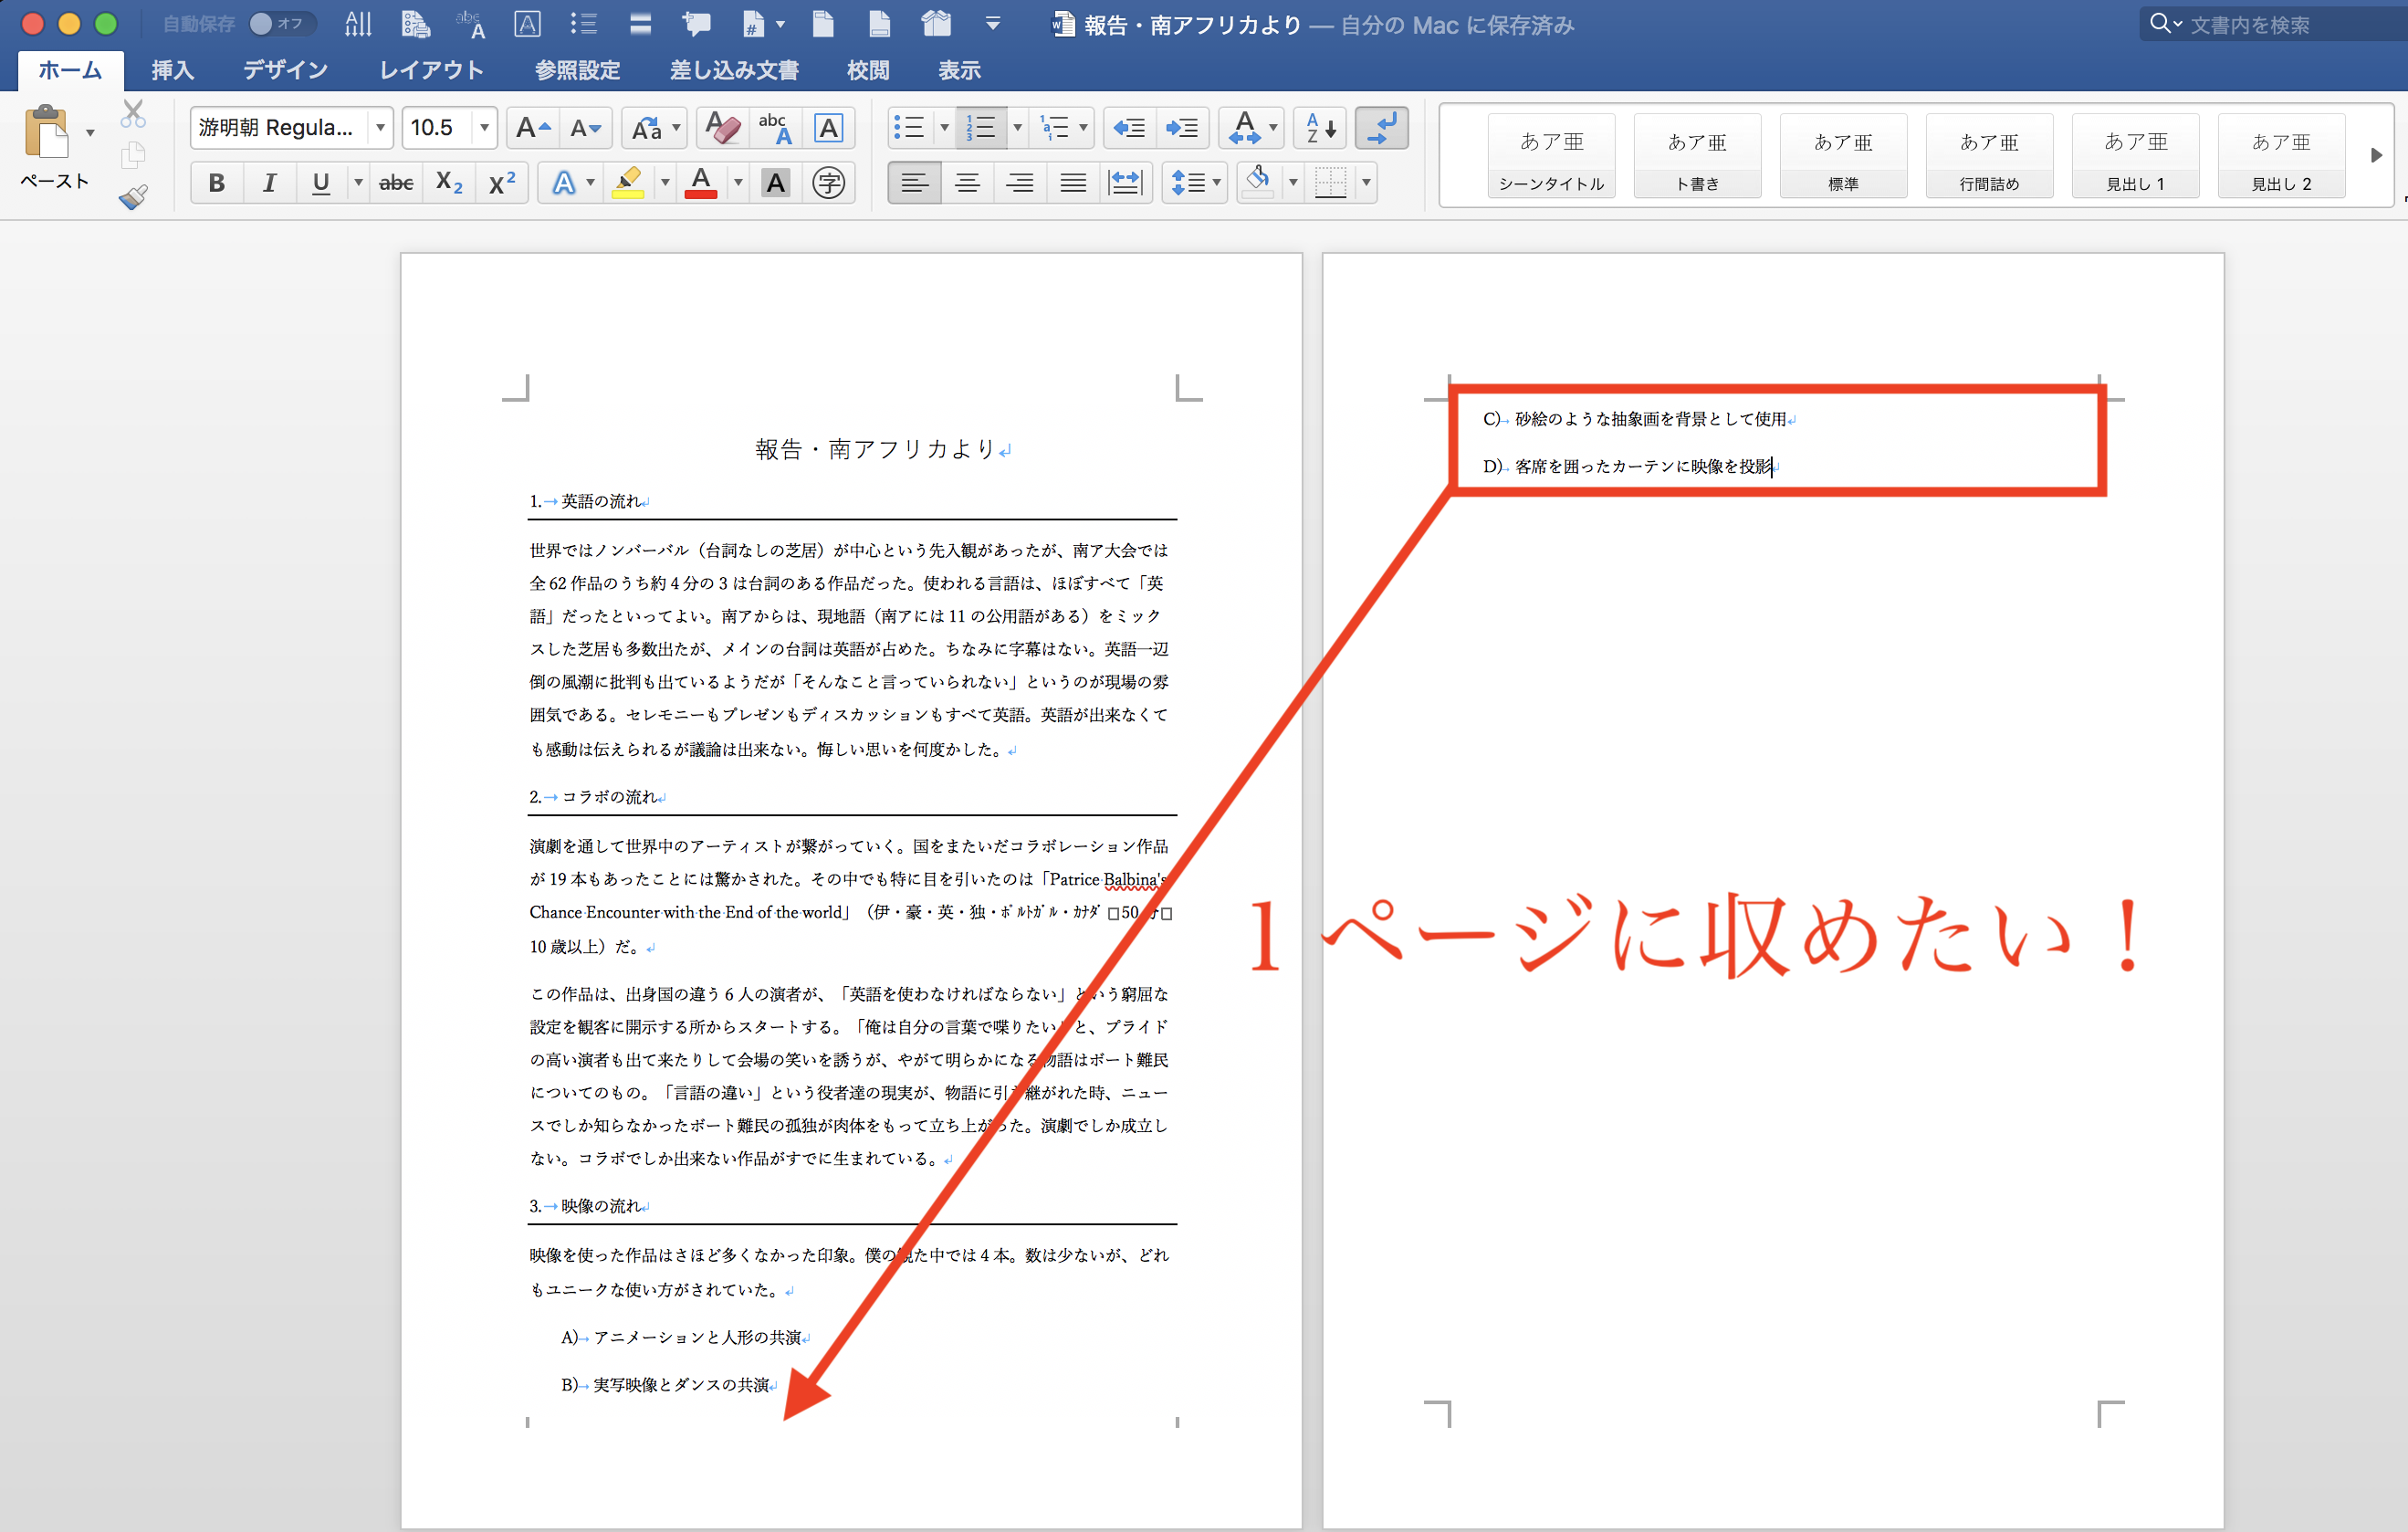Apply the 標準 style

click(1843, 156)
